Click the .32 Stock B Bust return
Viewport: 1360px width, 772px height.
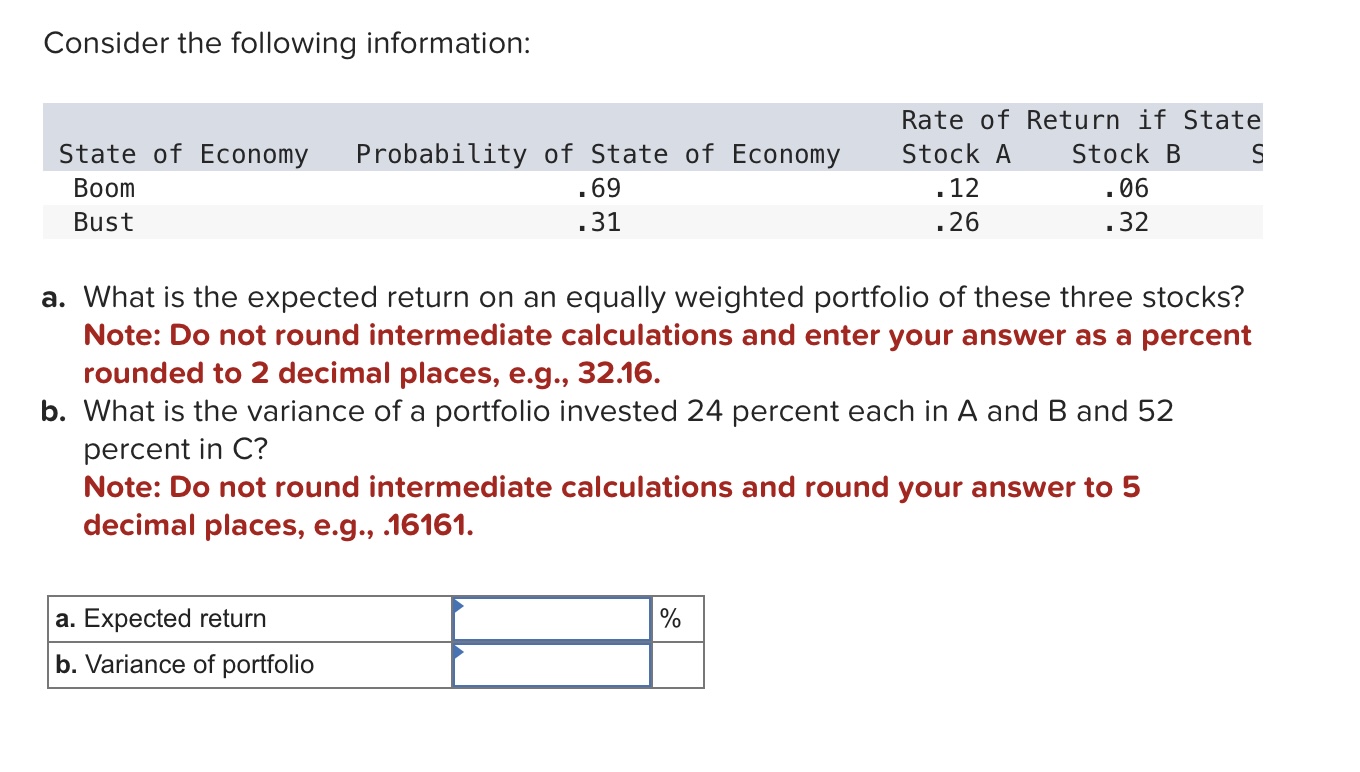[1126, 222]
